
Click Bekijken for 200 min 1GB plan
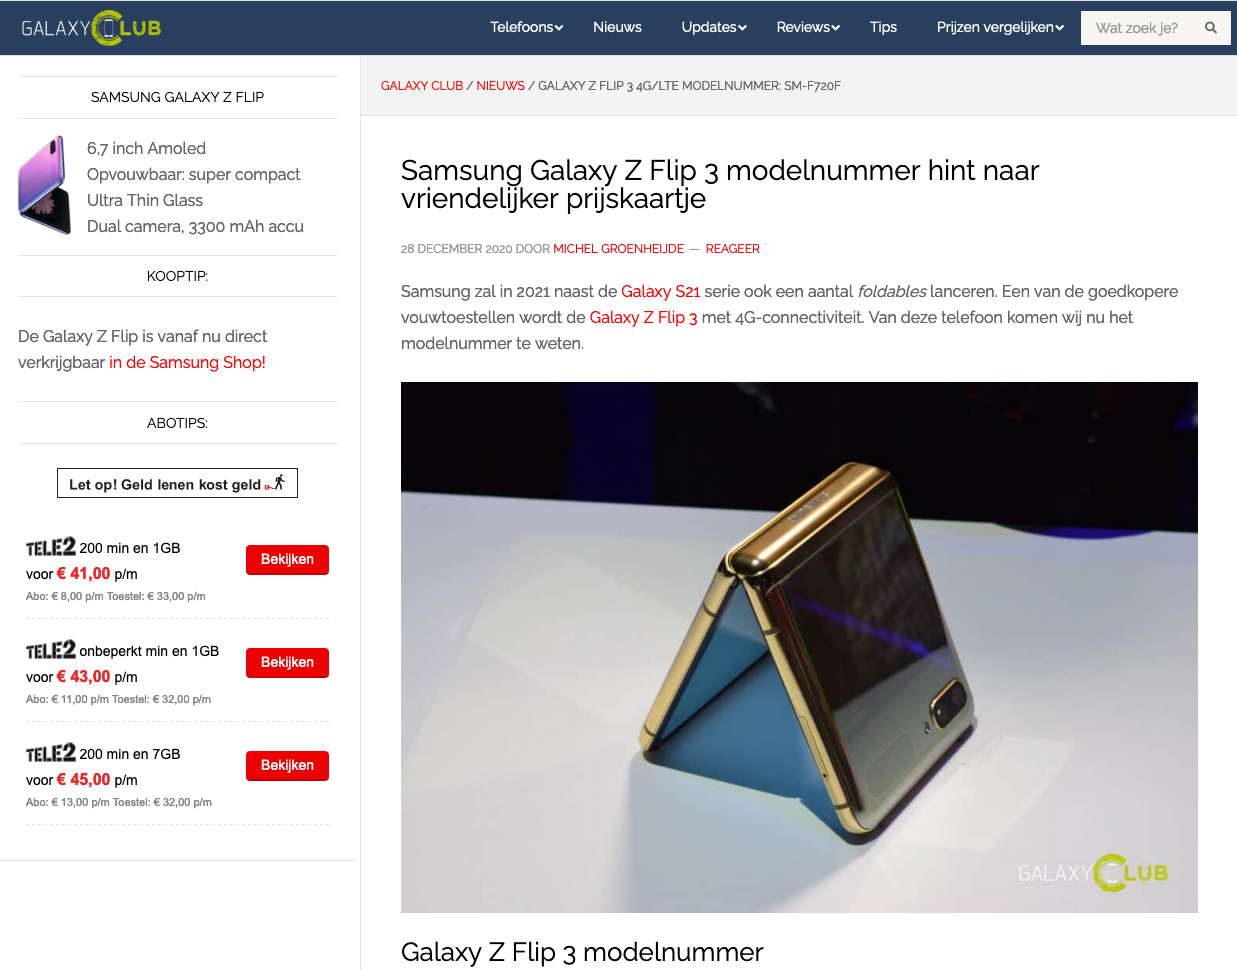coord(287,560)
